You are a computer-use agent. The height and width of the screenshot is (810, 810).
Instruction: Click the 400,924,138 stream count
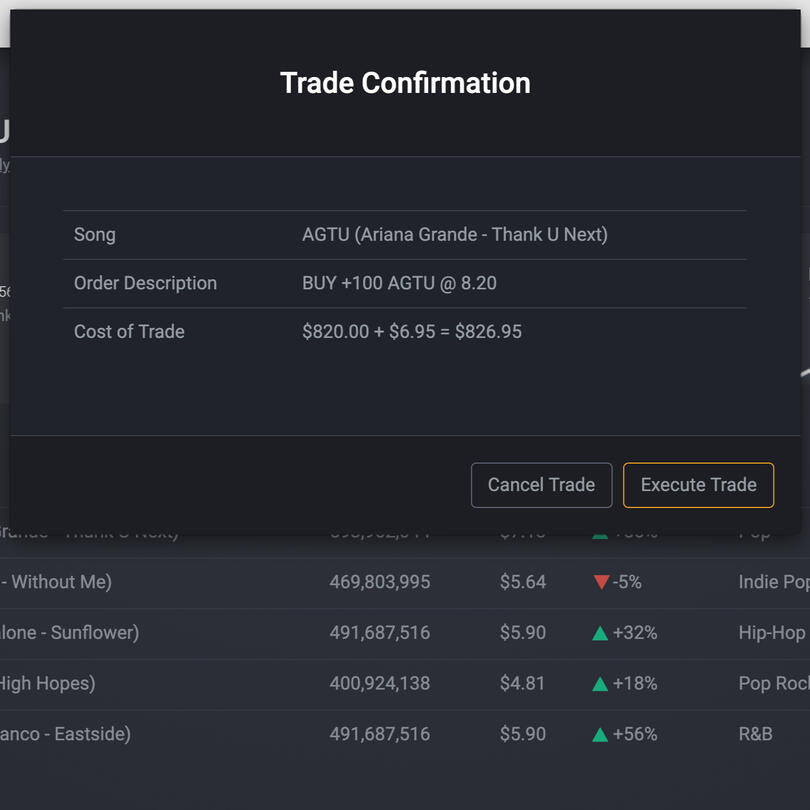click(x=380, y=684)
